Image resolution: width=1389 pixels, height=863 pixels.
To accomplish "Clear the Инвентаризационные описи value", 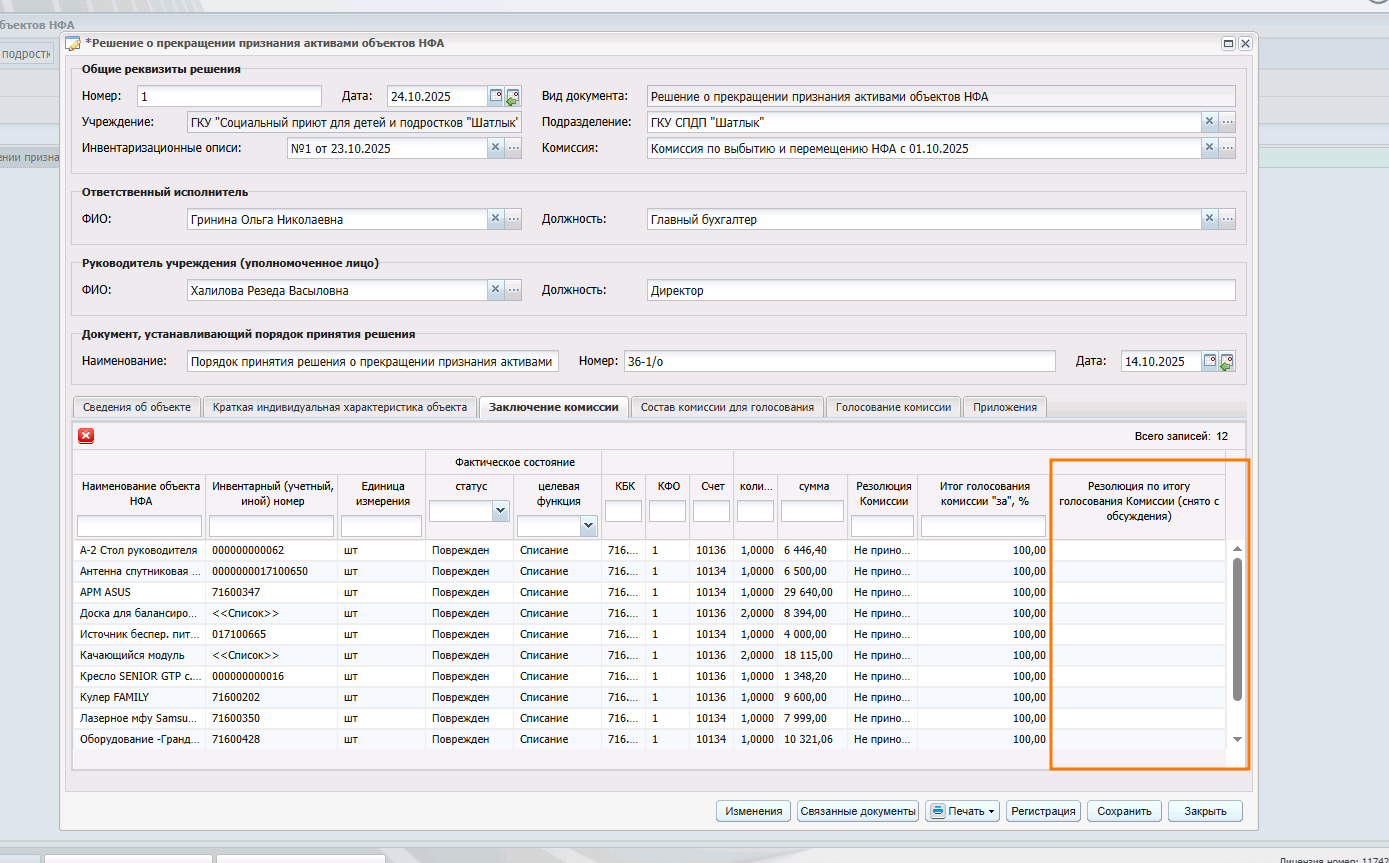I will (495, 148).
